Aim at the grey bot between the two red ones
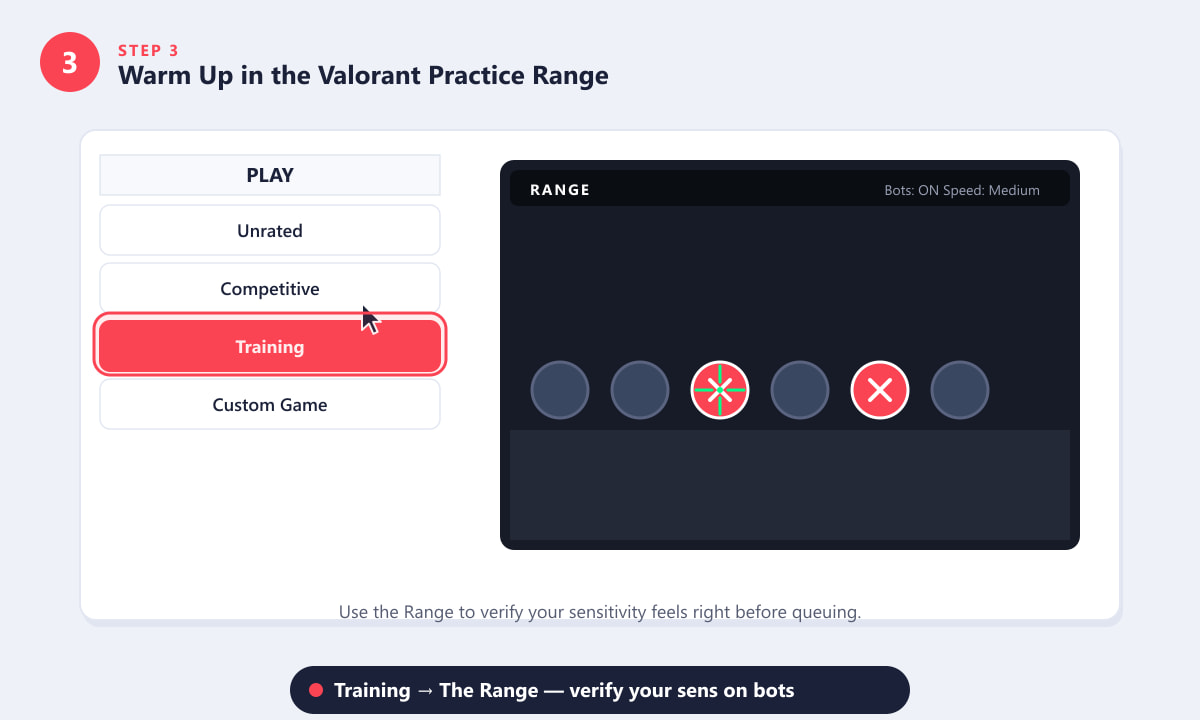 click(x=800, y=390)
